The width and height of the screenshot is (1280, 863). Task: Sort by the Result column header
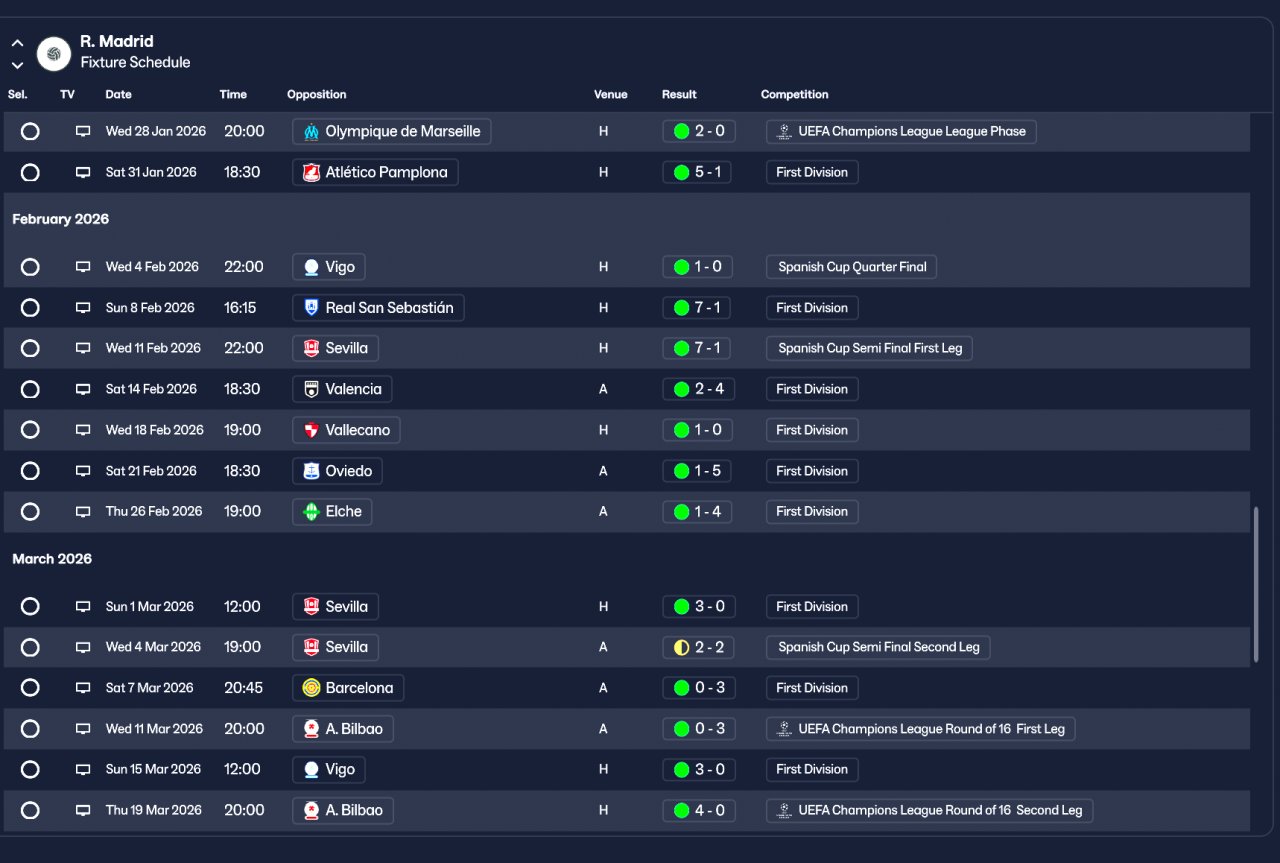click(x=679, y=95)
